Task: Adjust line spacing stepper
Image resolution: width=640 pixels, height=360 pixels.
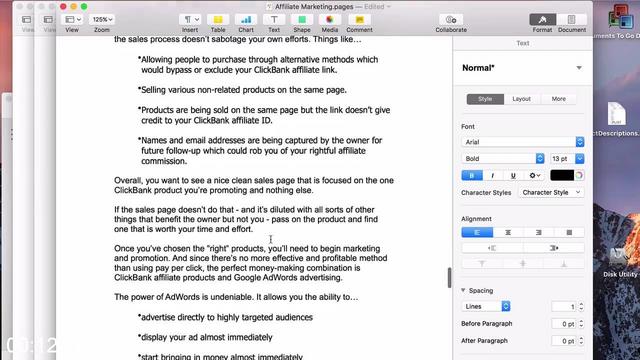Action: (581, 306)
